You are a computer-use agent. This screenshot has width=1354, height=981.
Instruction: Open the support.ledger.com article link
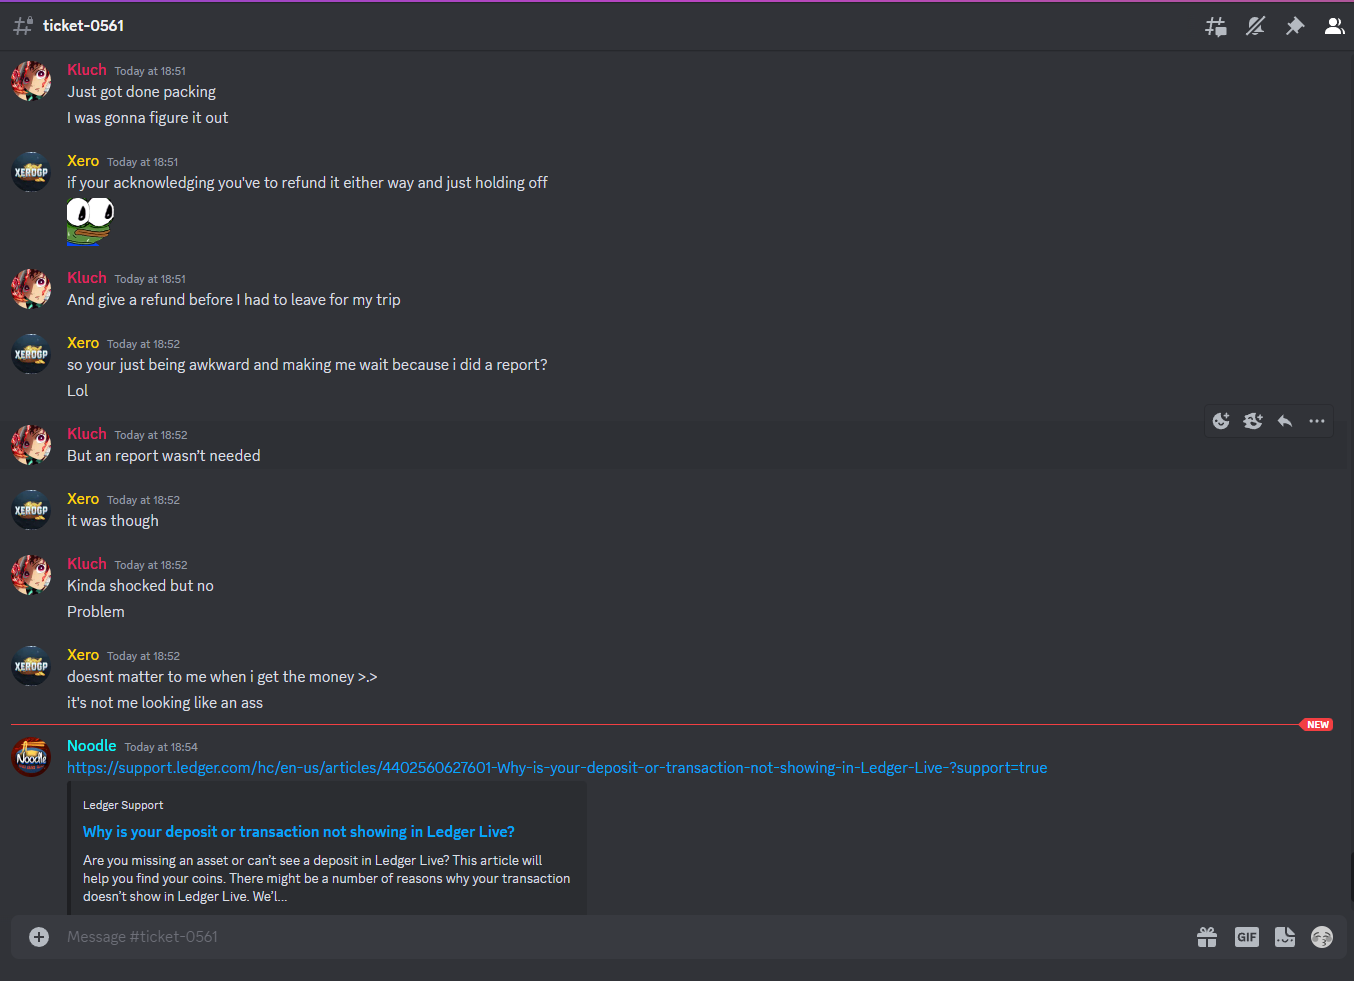point(557,768)
